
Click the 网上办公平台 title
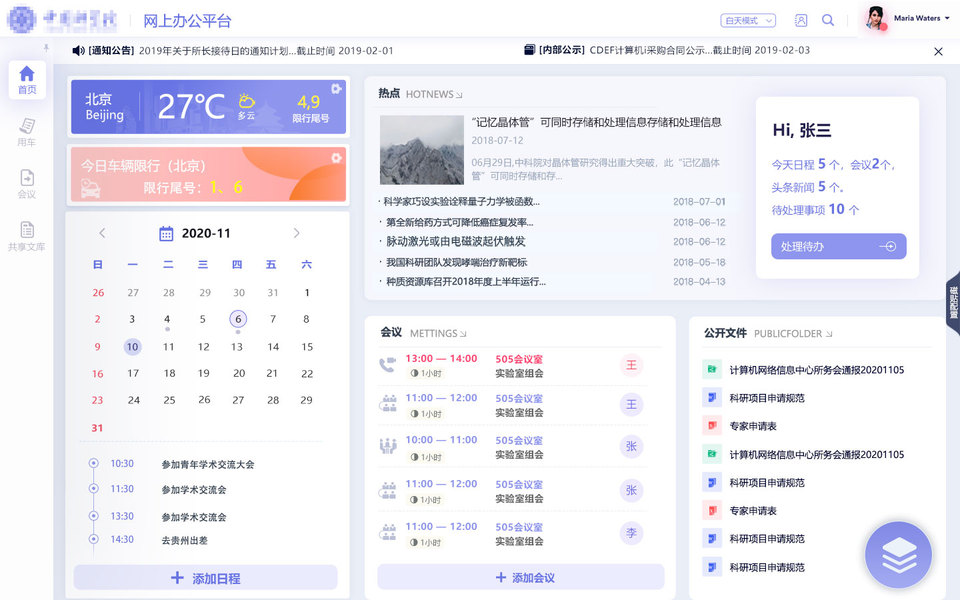pos(187,21)
